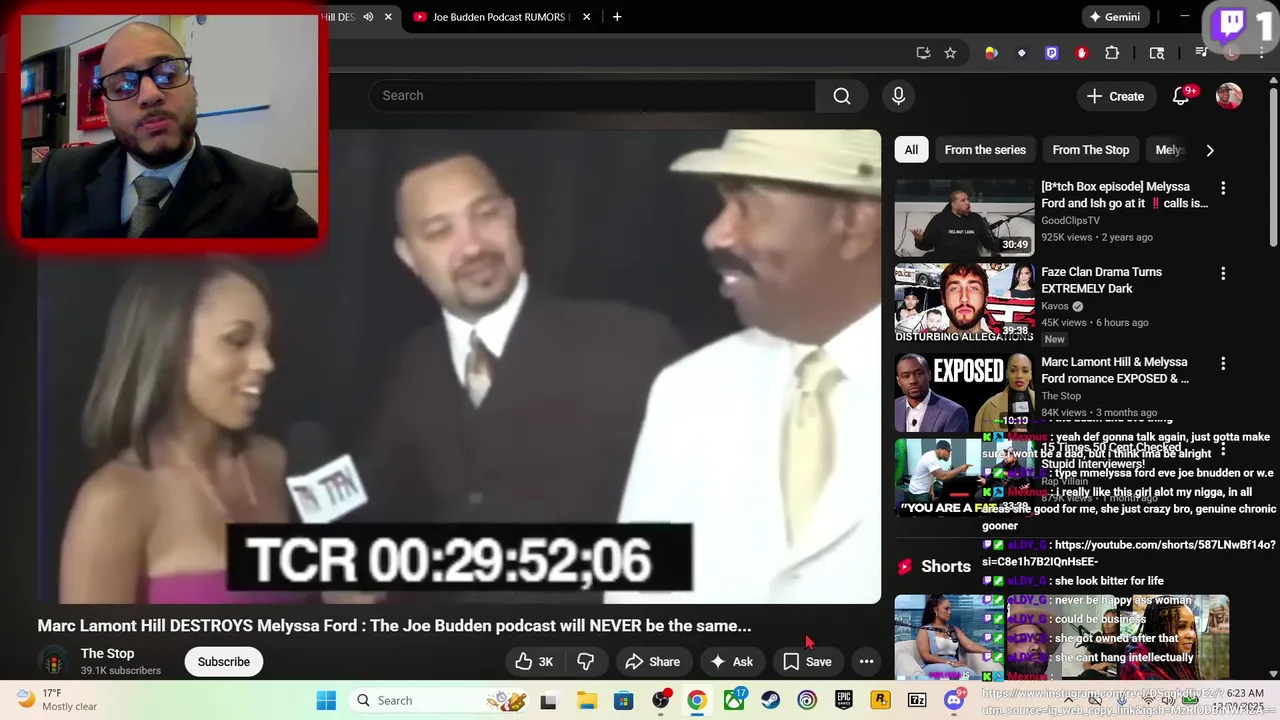Select the All filter chip
This screenshot has height=720, width=1280.
click(911, 150)
